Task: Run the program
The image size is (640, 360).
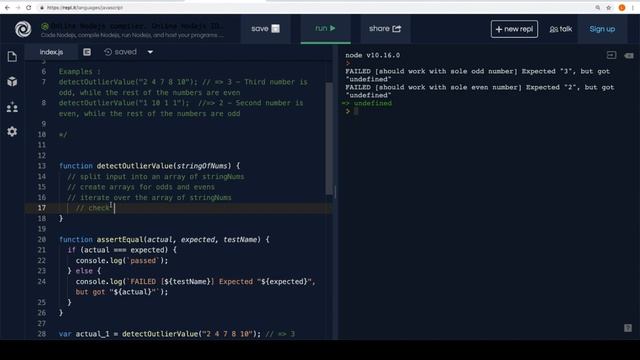Action: click(325, 29)
